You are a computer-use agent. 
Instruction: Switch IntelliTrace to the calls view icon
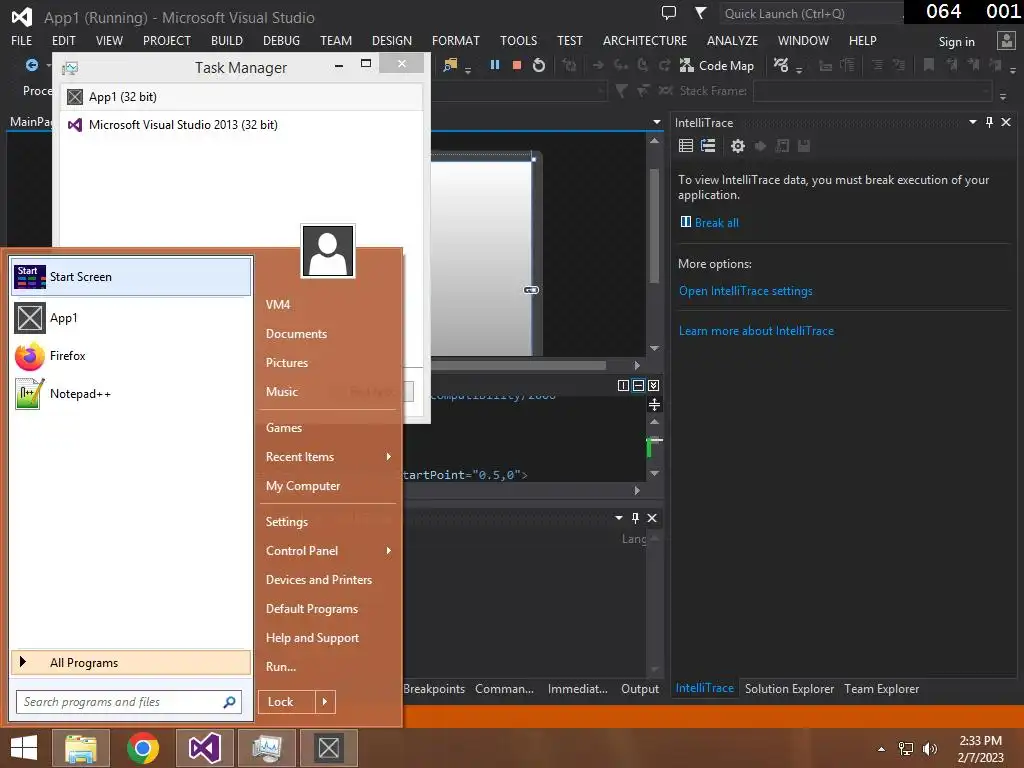point(708,146)
